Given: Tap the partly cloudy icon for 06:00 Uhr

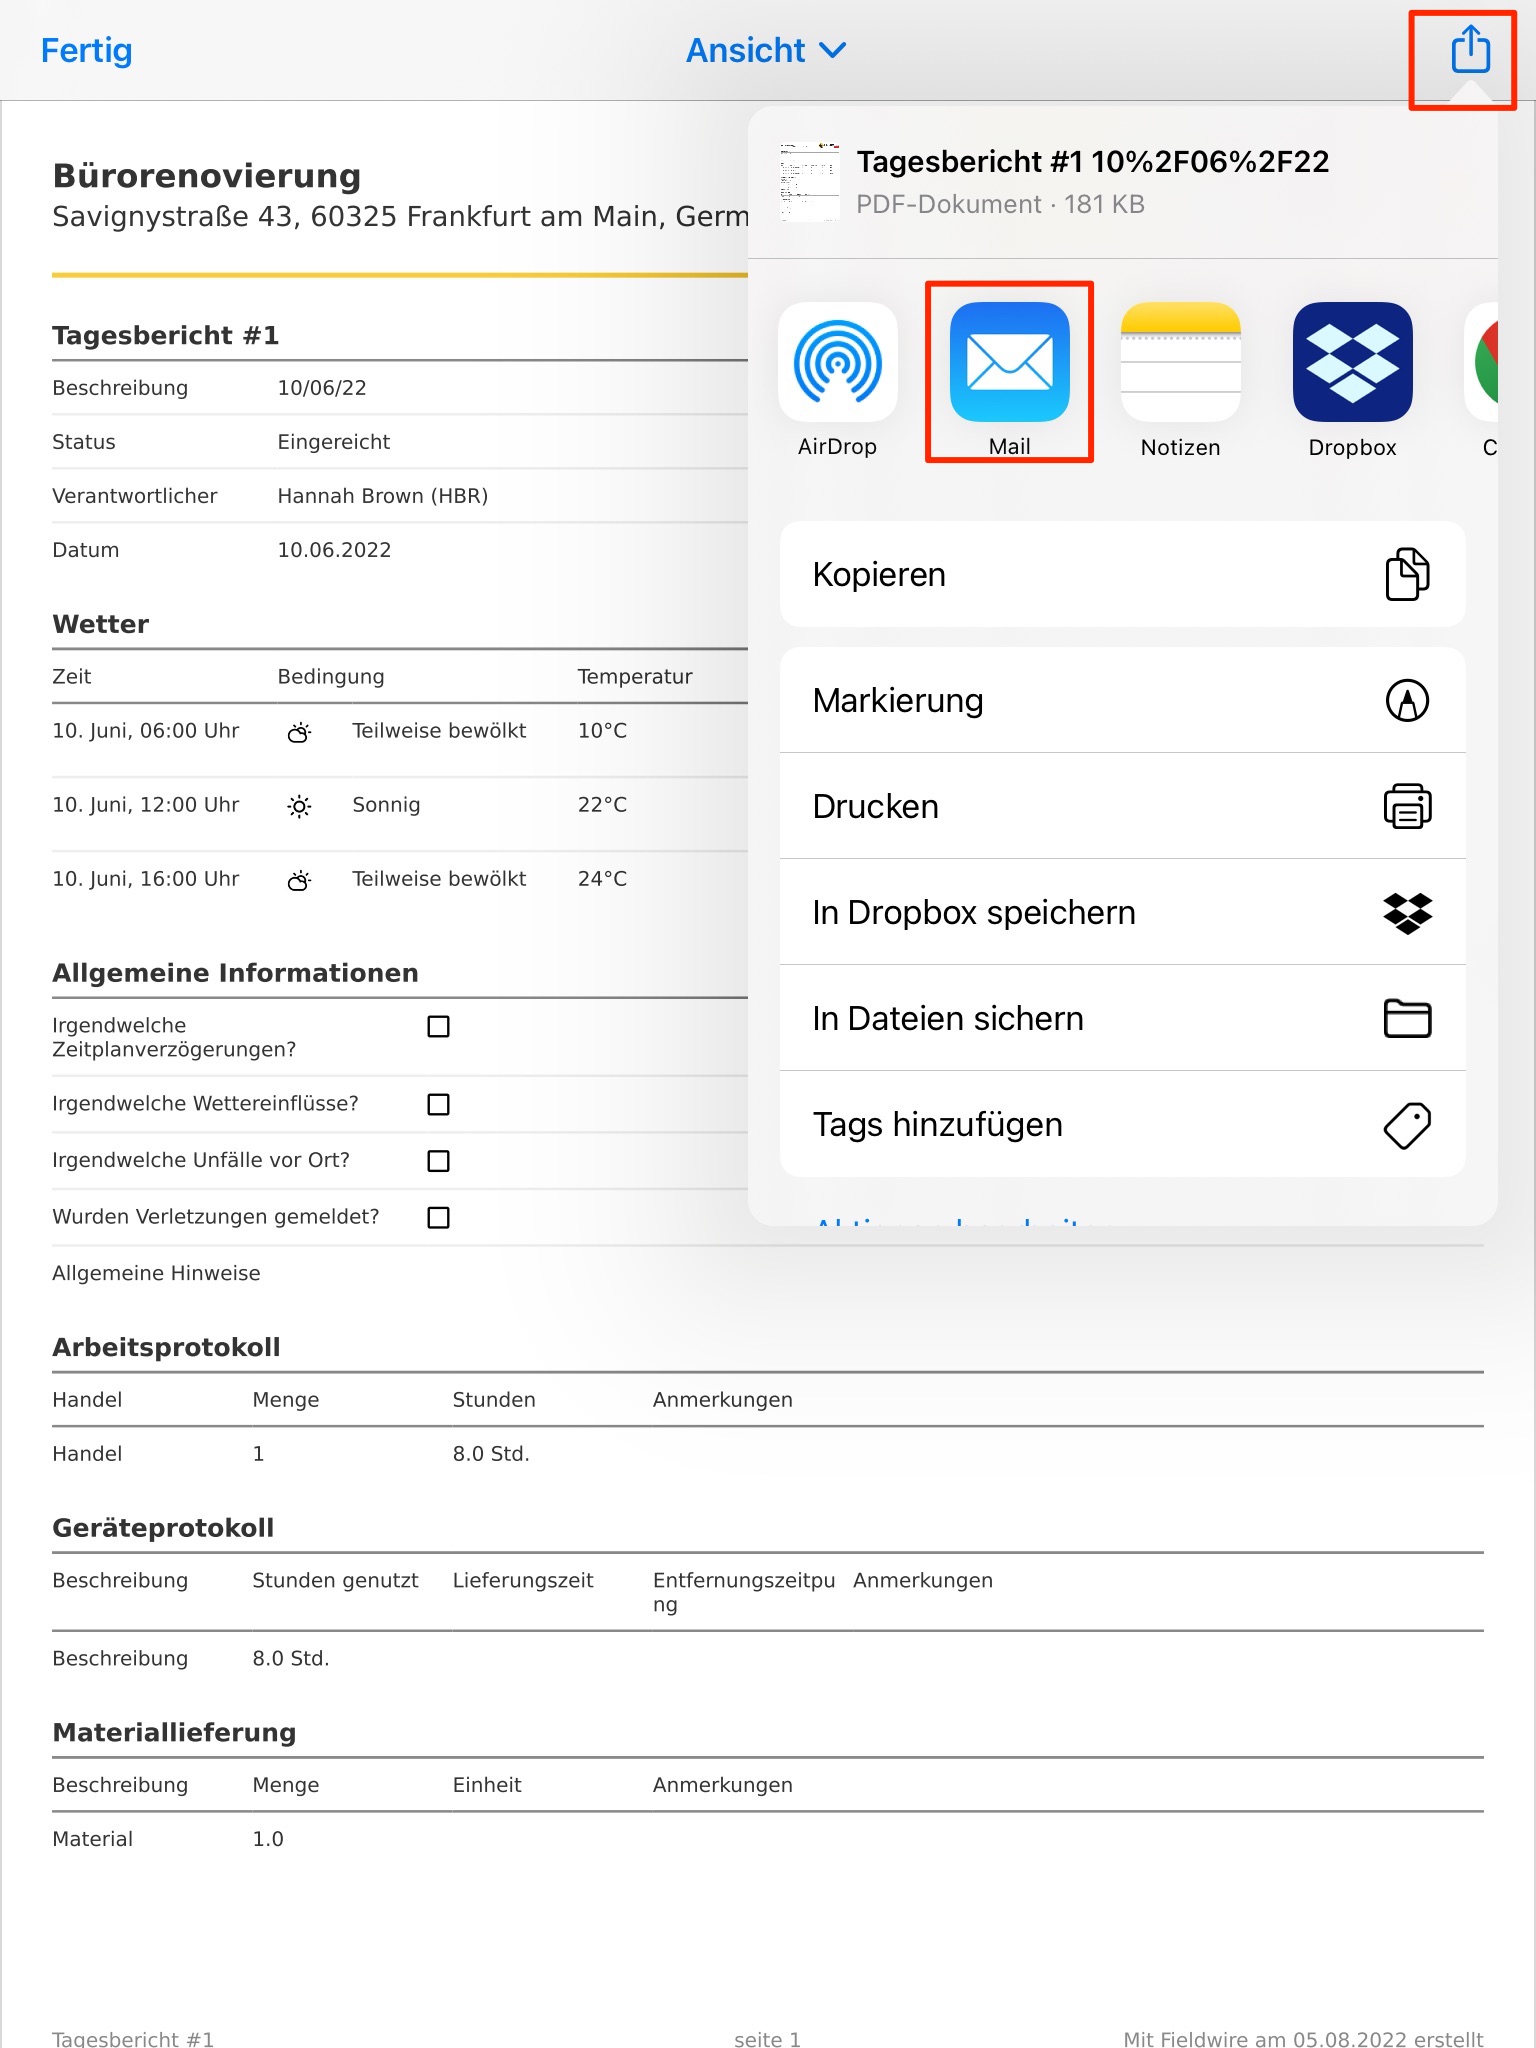Looking at the screenshot, I should click(299, 732).
